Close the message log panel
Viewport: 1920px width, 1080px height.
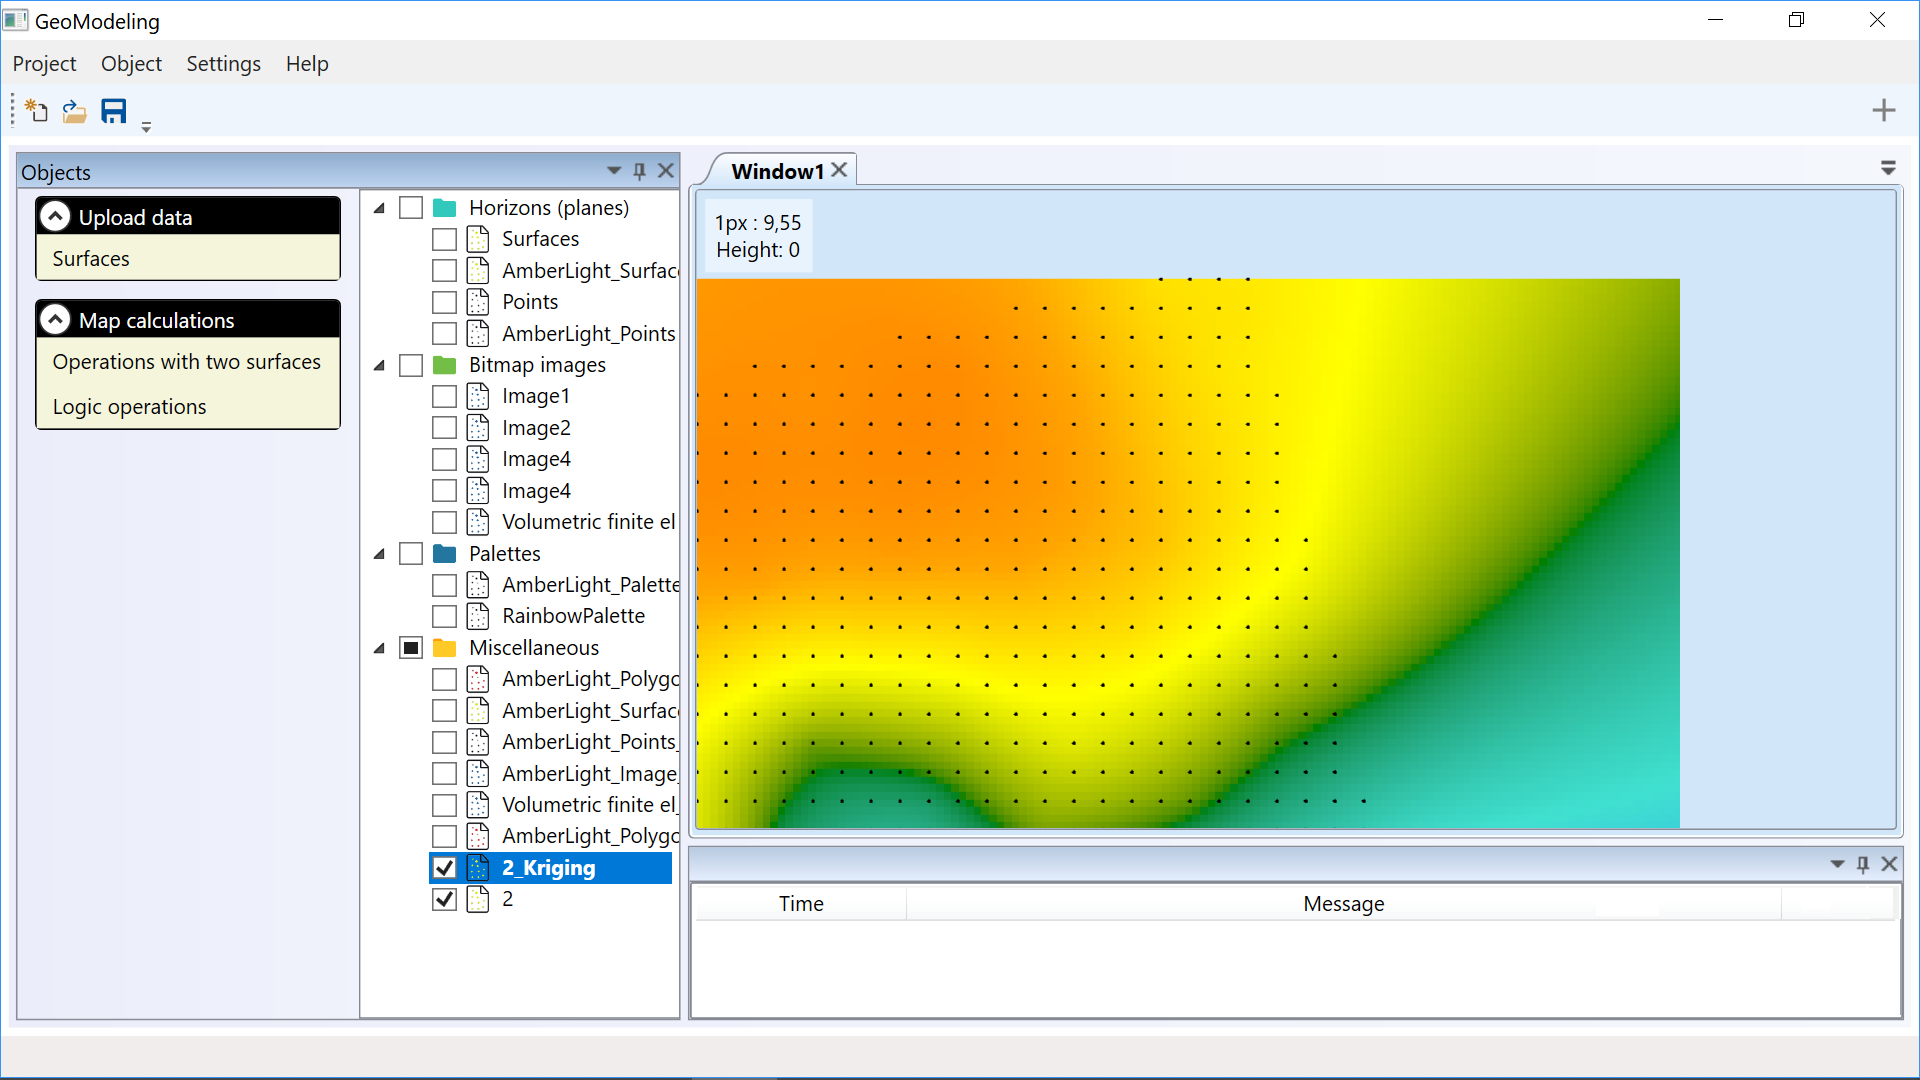click(1889, 864)
